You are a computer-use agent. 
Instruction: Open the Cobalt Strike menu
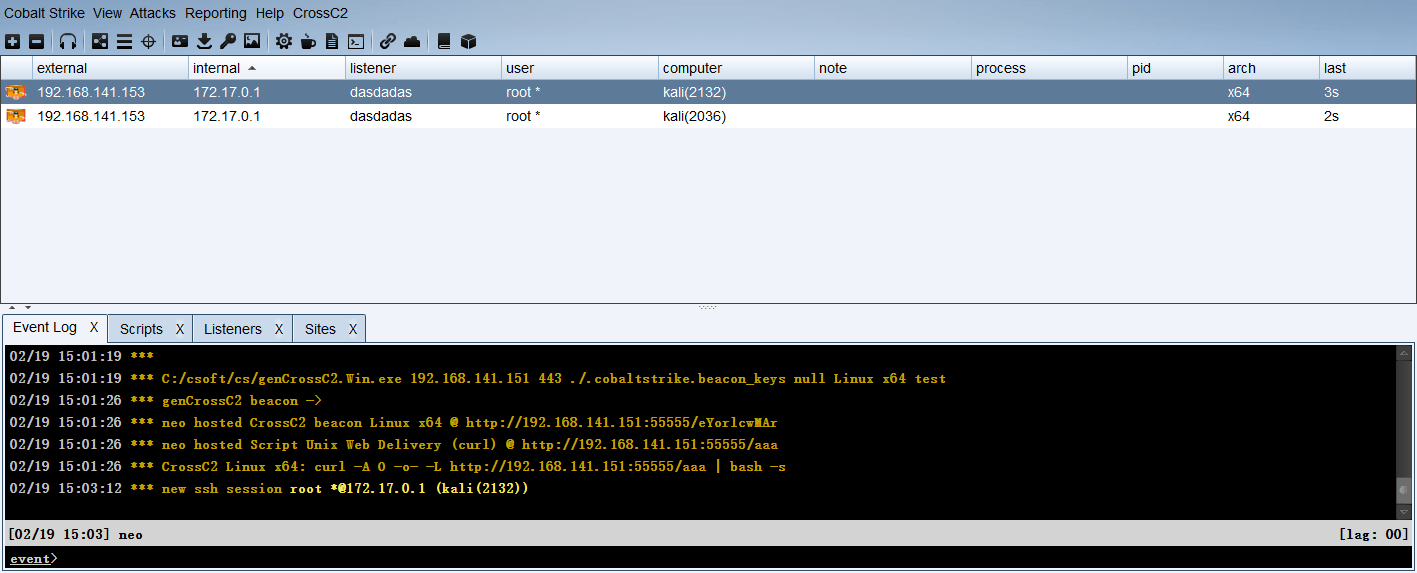(x=44, y=13)
